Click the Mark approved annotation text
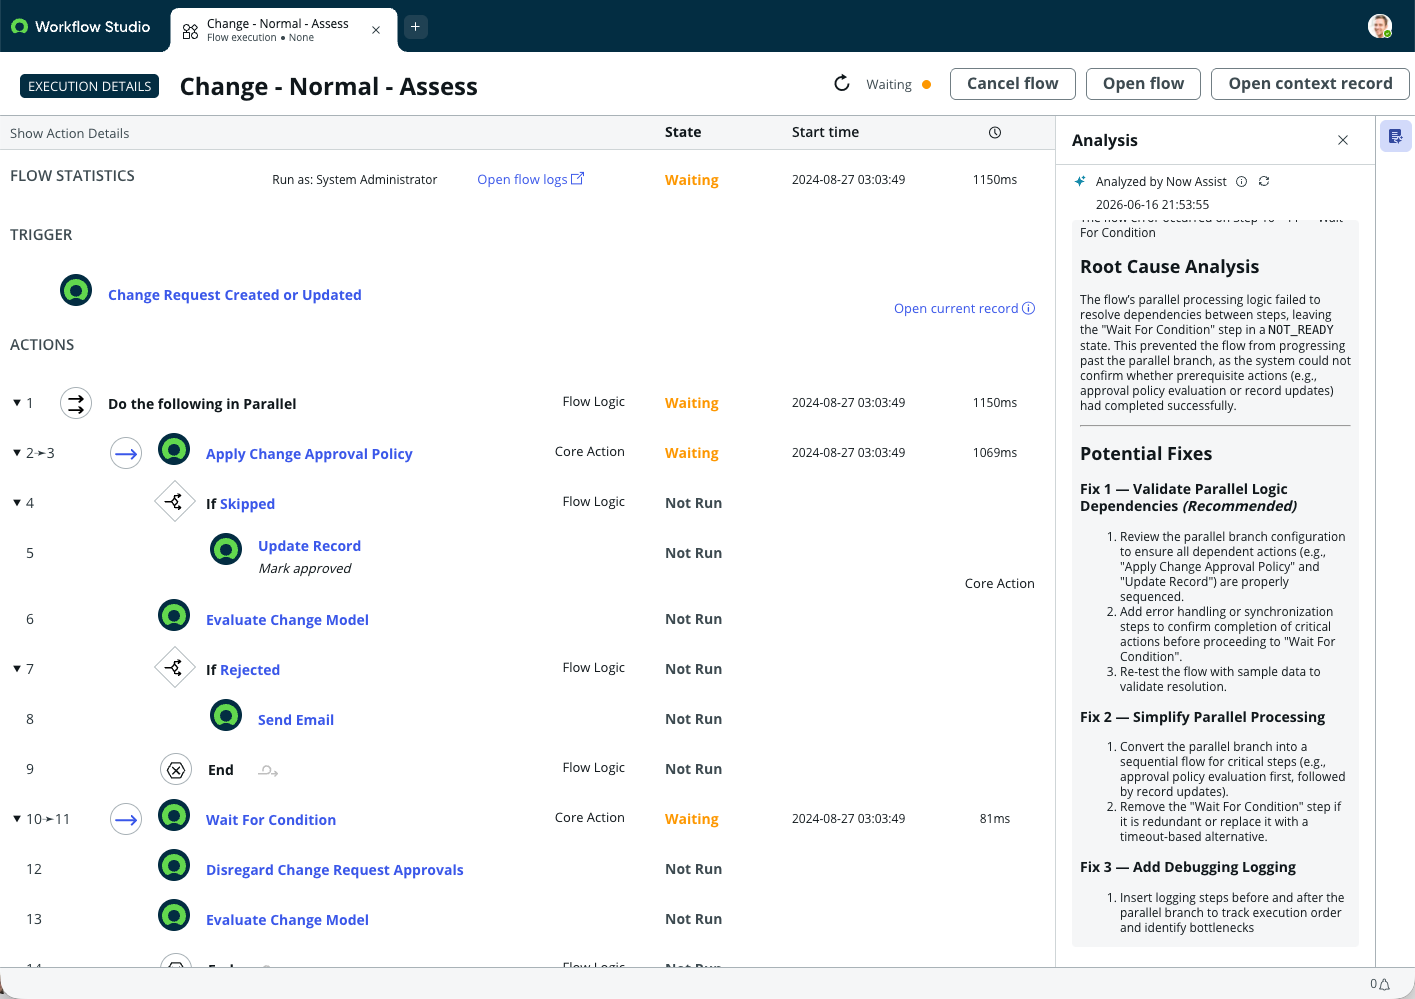 pyautogui.click(x=305, y=569)
